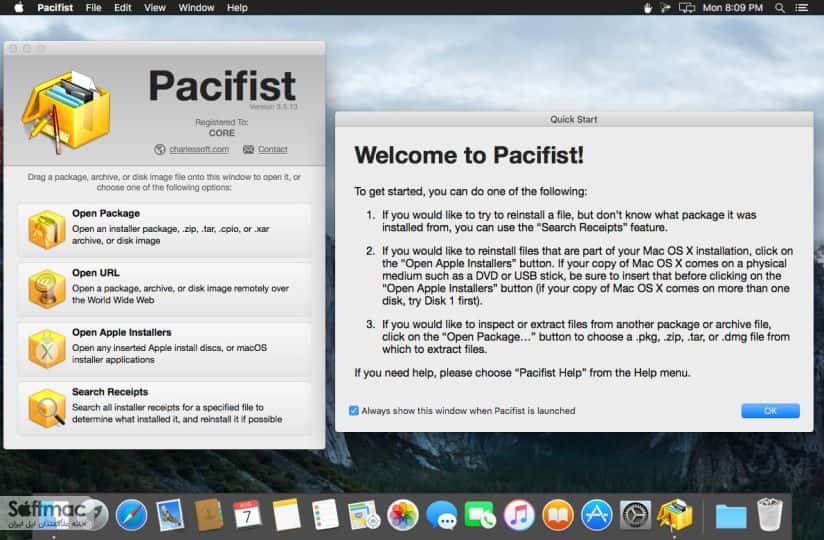Image resolution: width=824 pixels, height=540 pixels.
Task: Open the Window menu
Action: [x=196, y=8]
